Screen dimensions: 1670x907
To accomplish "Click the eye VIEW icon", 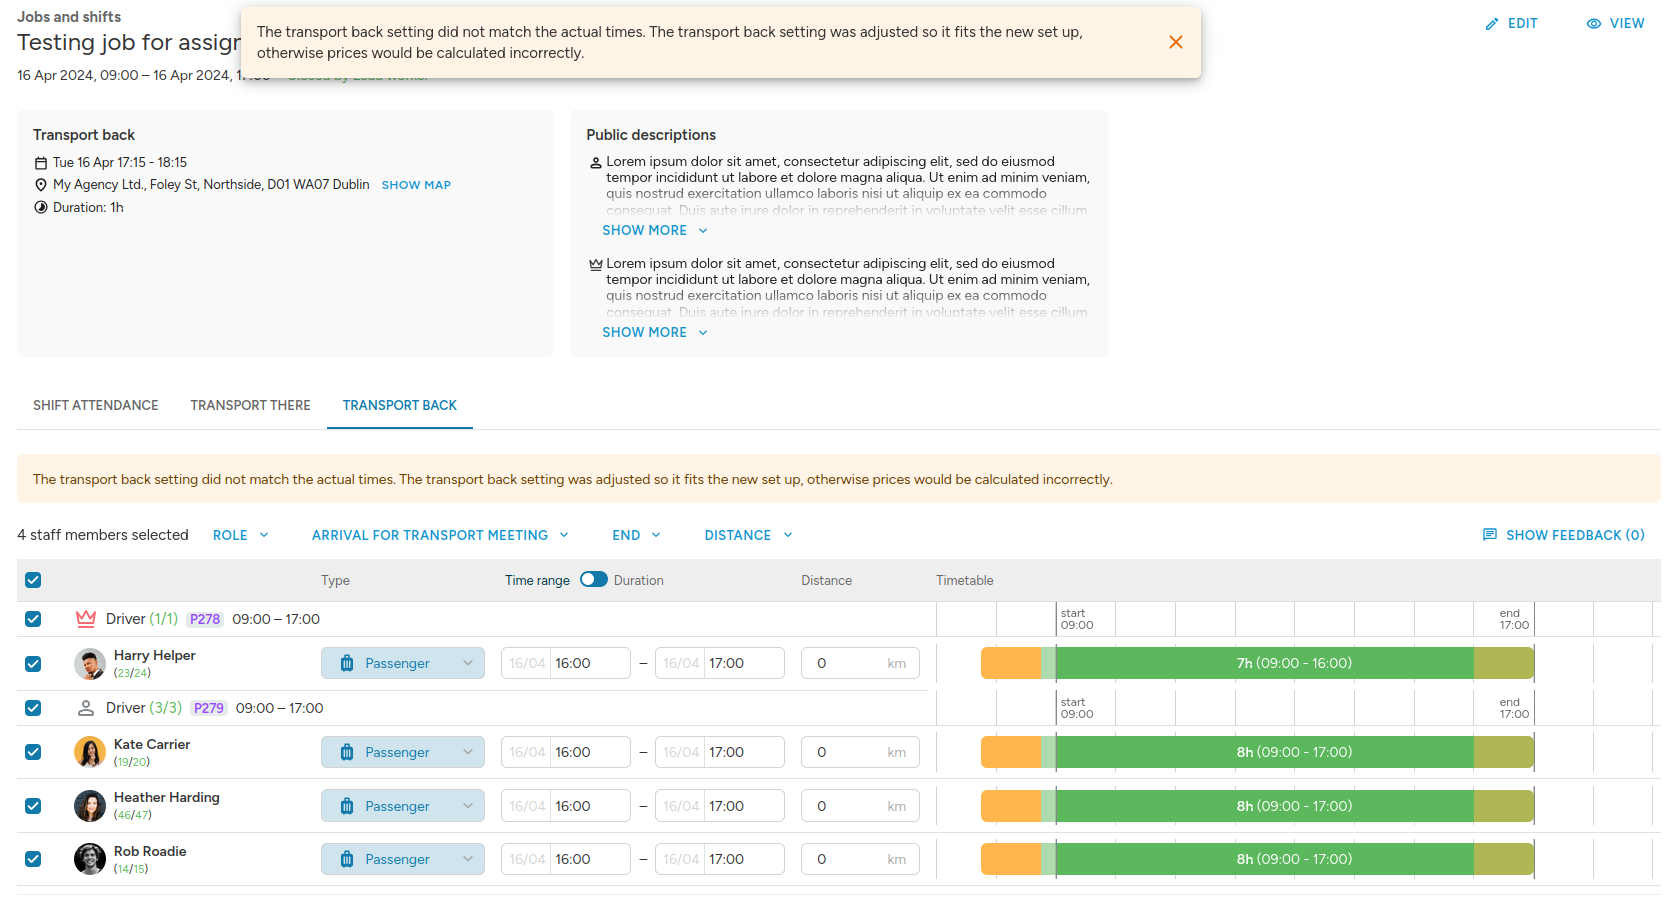I will coord(1594,23).
